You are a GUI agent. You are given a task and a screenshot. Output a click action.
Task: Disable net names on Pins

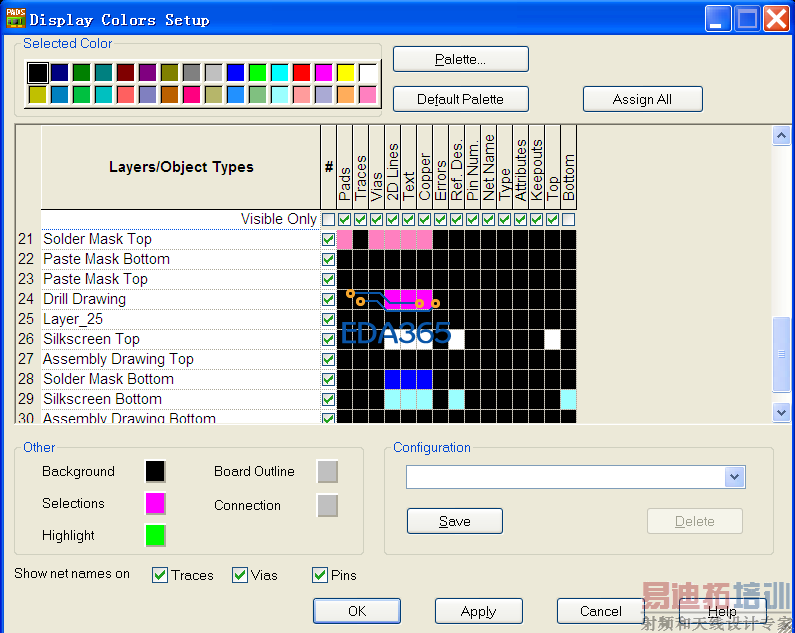[x=320, y=575]
